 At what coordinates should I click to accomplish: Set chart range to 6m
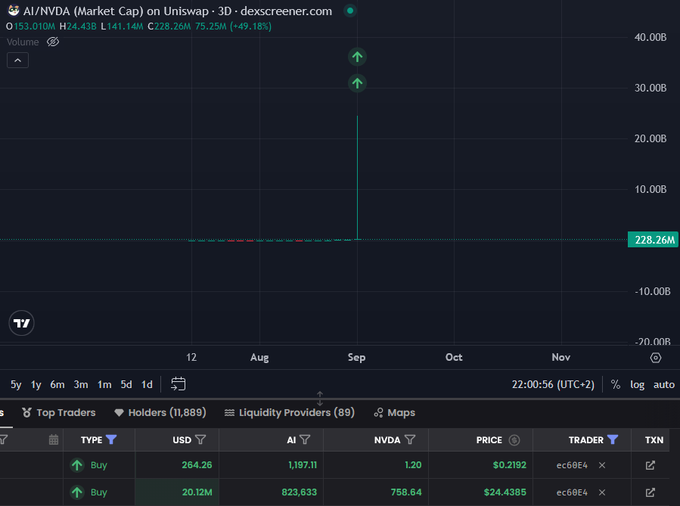(57, 385)
